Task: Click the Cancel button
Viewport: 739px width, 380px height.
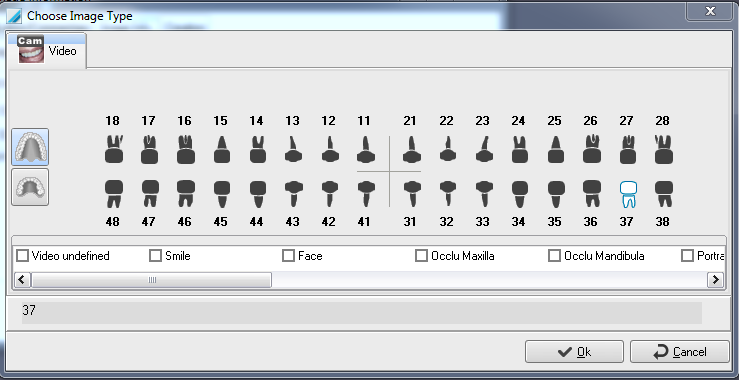Action: 680,352
